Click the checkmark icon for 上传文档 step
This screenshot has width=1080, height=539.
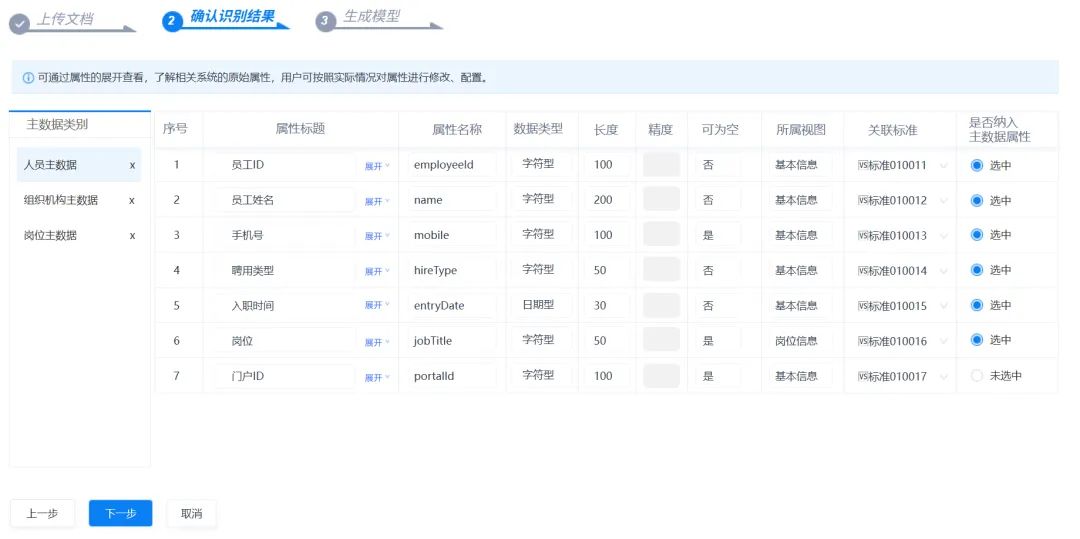pos(19,24)
